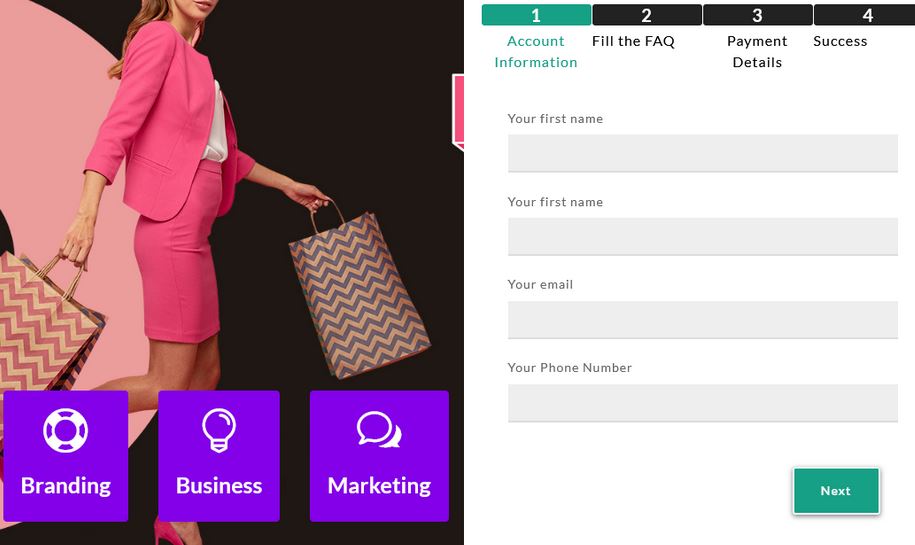The image size is (915, 545).
Task: Jump to step 2 number bar
Action: point(647,15)
